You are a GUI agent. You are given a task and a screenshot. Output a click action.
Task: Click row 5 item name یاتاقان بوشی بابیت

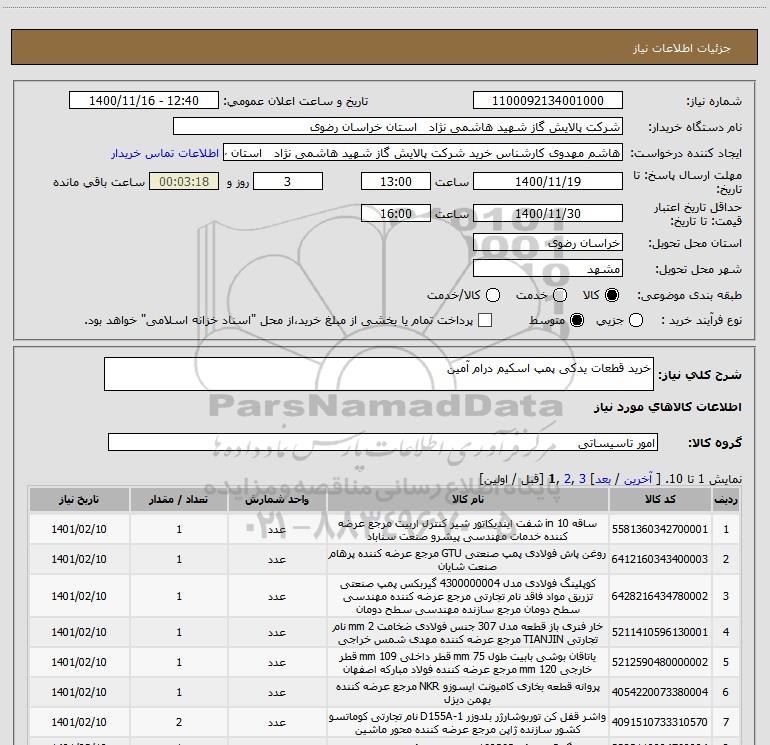point(468,663)
